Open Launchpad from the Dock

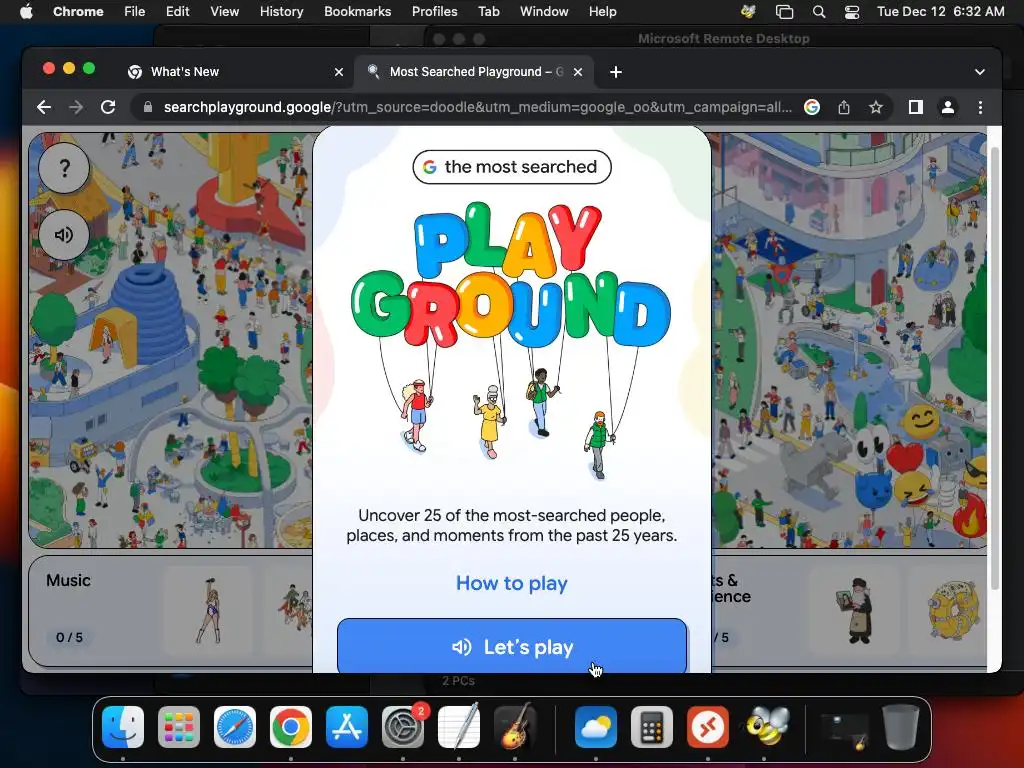pyautogui.click(x=179, y=727)
